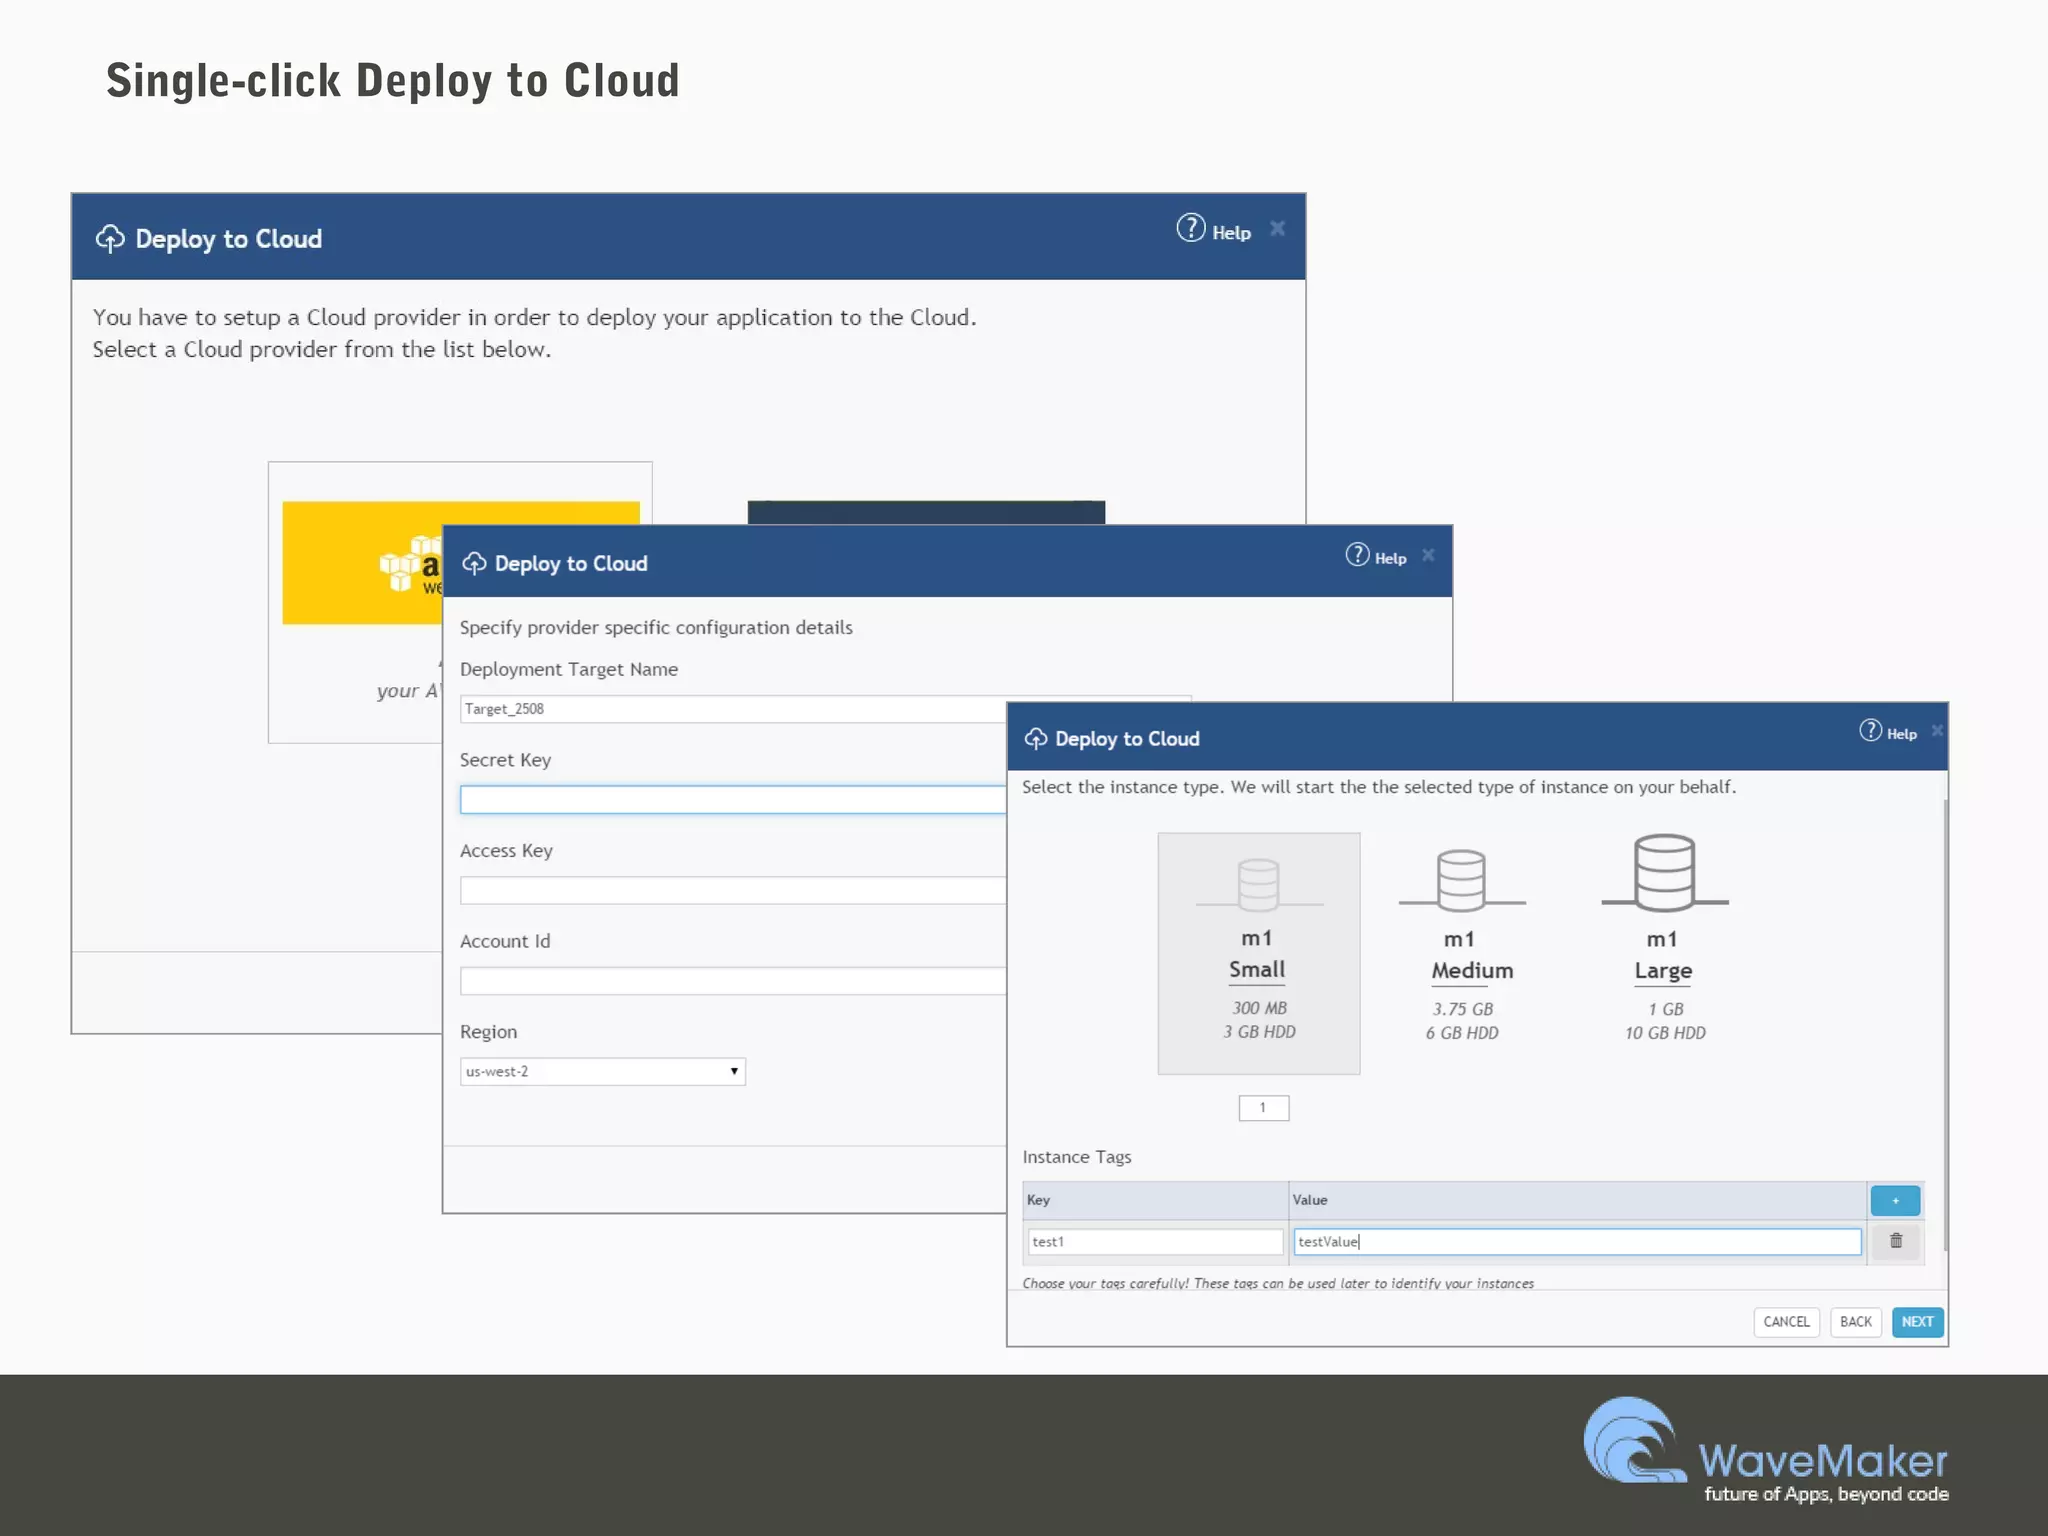Image resolution: width=2048 pixels, height=1536 pixels.
Task: Click the '3.75 GB' memory text
Action: tap(1462, 1009)
